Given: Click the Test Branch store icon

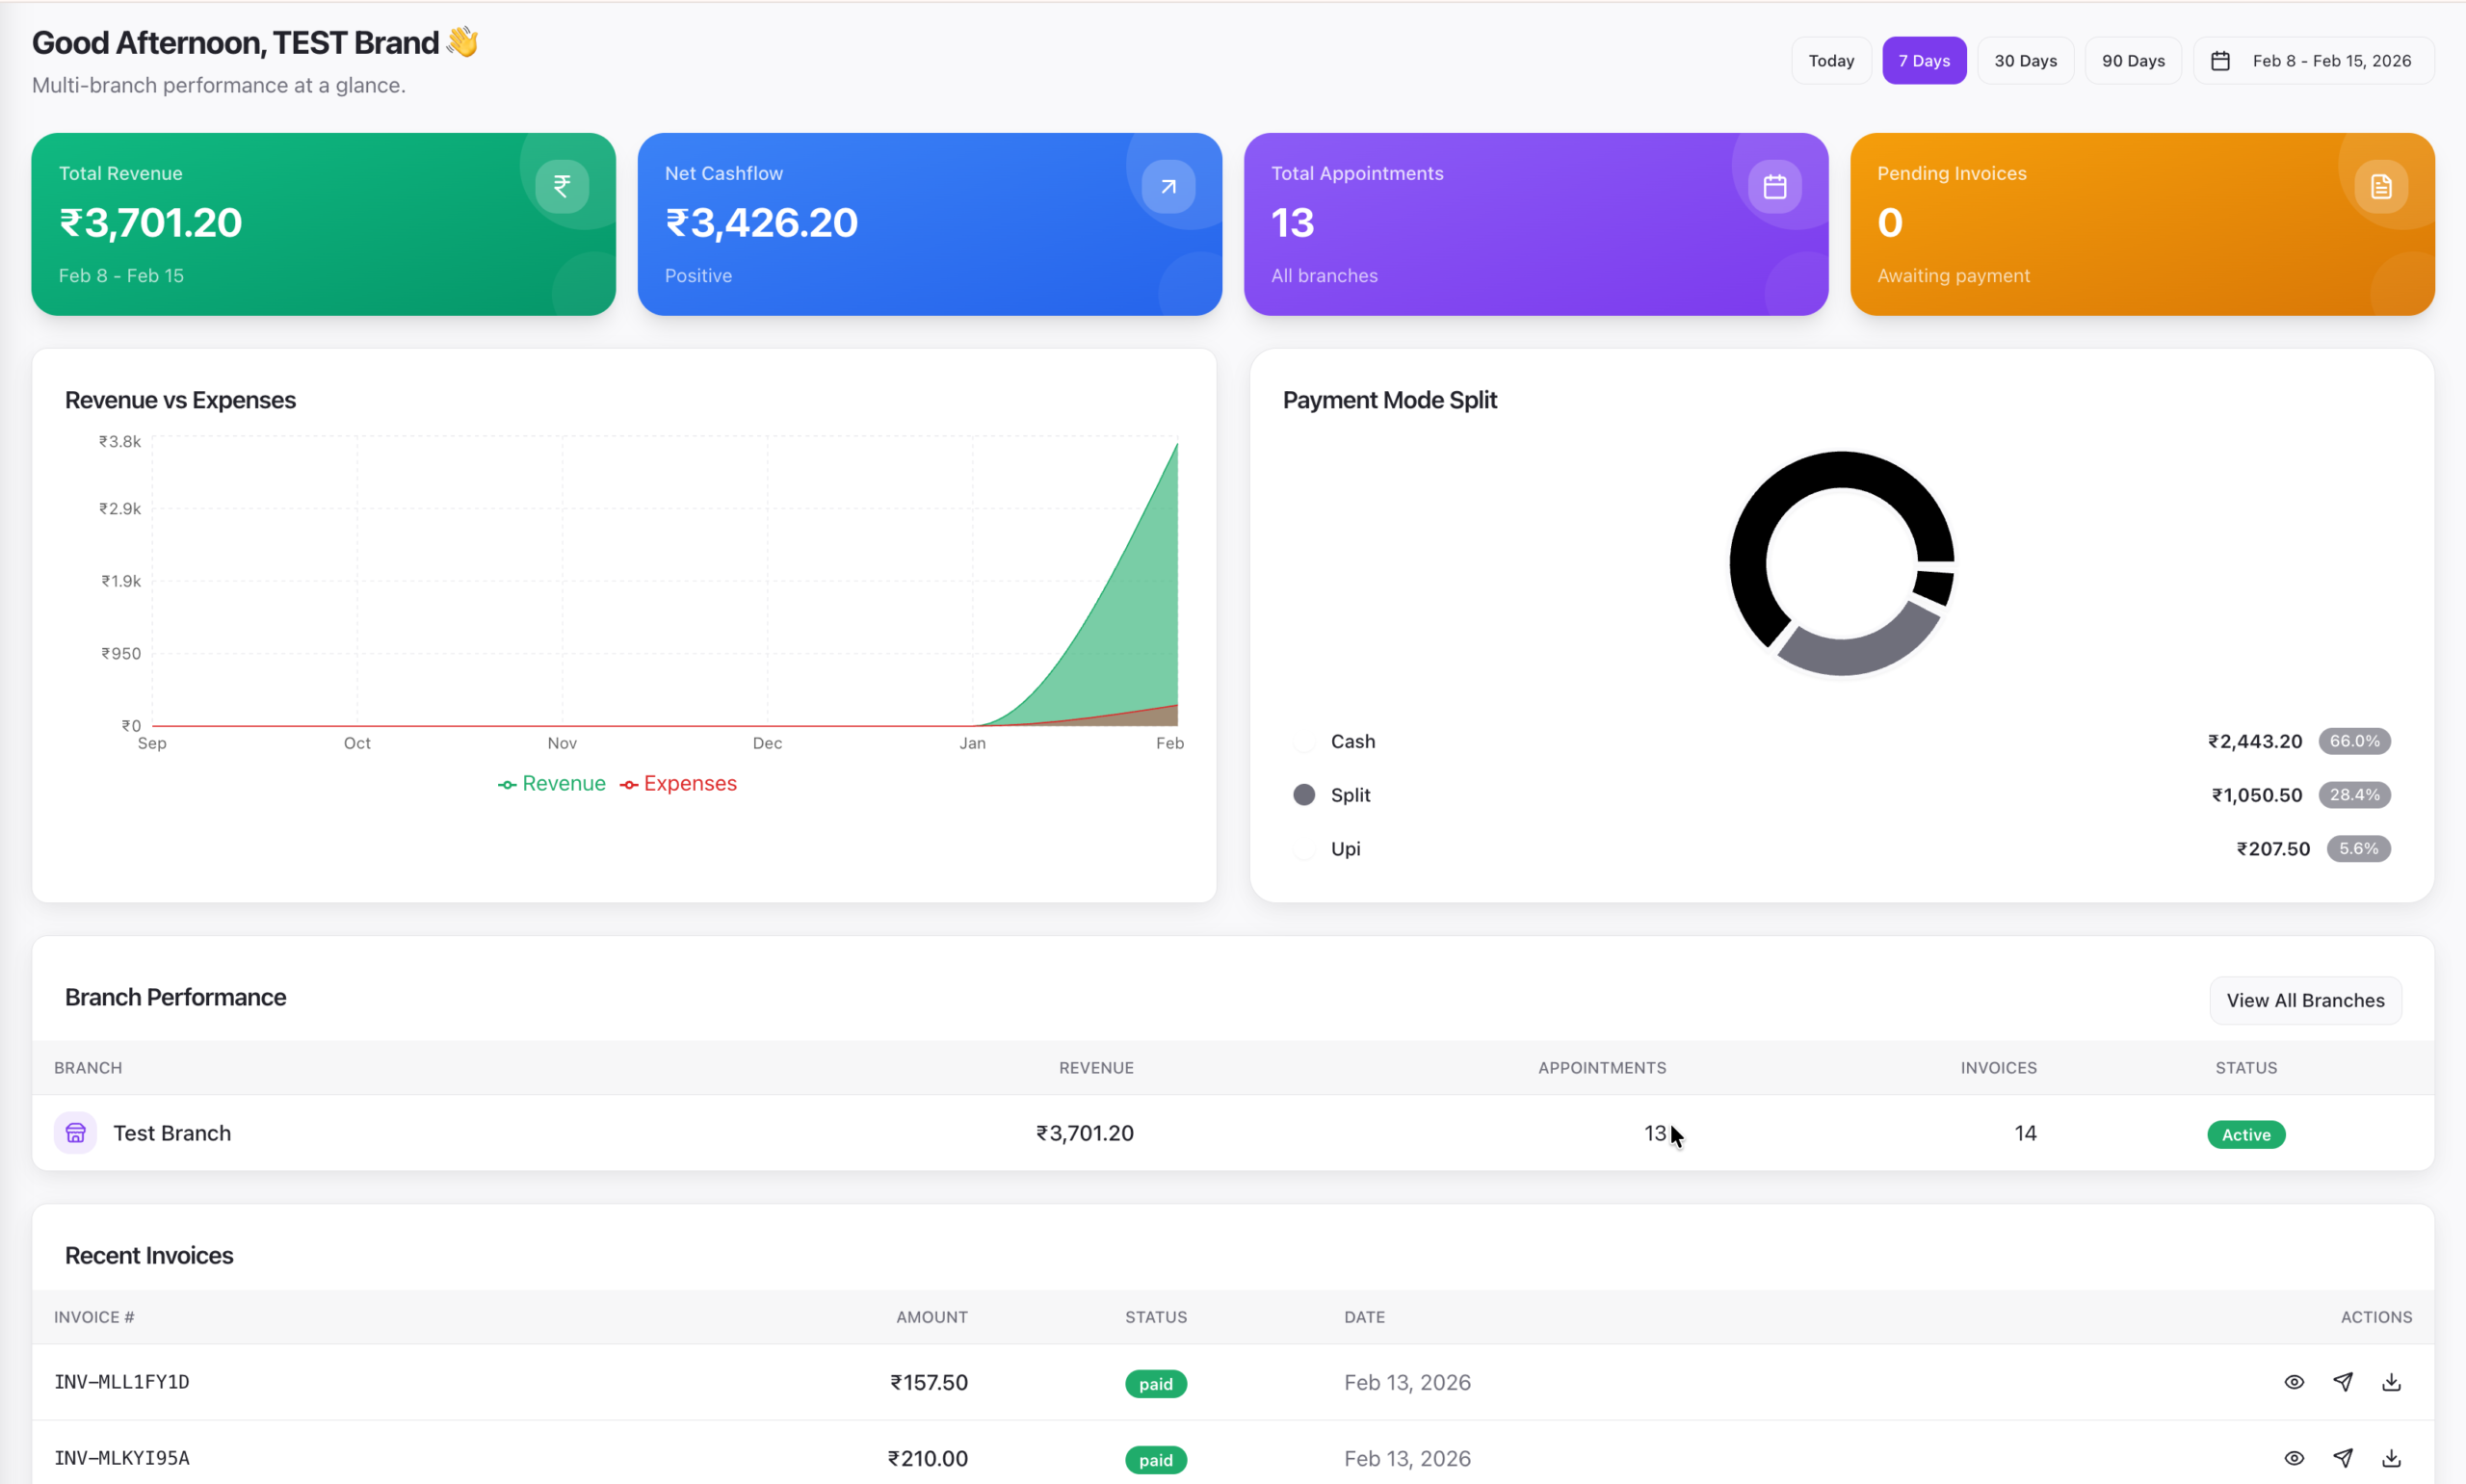Looking at the screenshot, I should tap(75, 1133).
